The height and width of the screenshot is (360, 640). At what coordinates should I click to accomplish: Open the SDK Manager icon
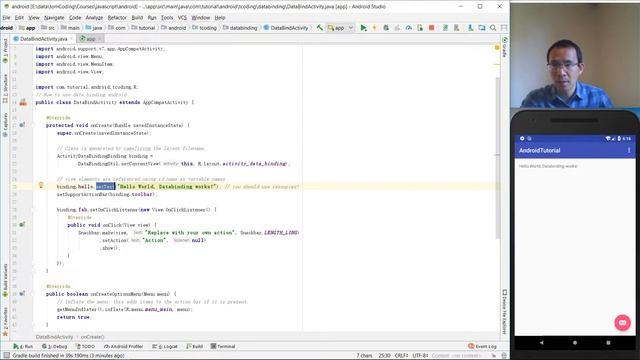pyautogui.click(x=457, y=28)
